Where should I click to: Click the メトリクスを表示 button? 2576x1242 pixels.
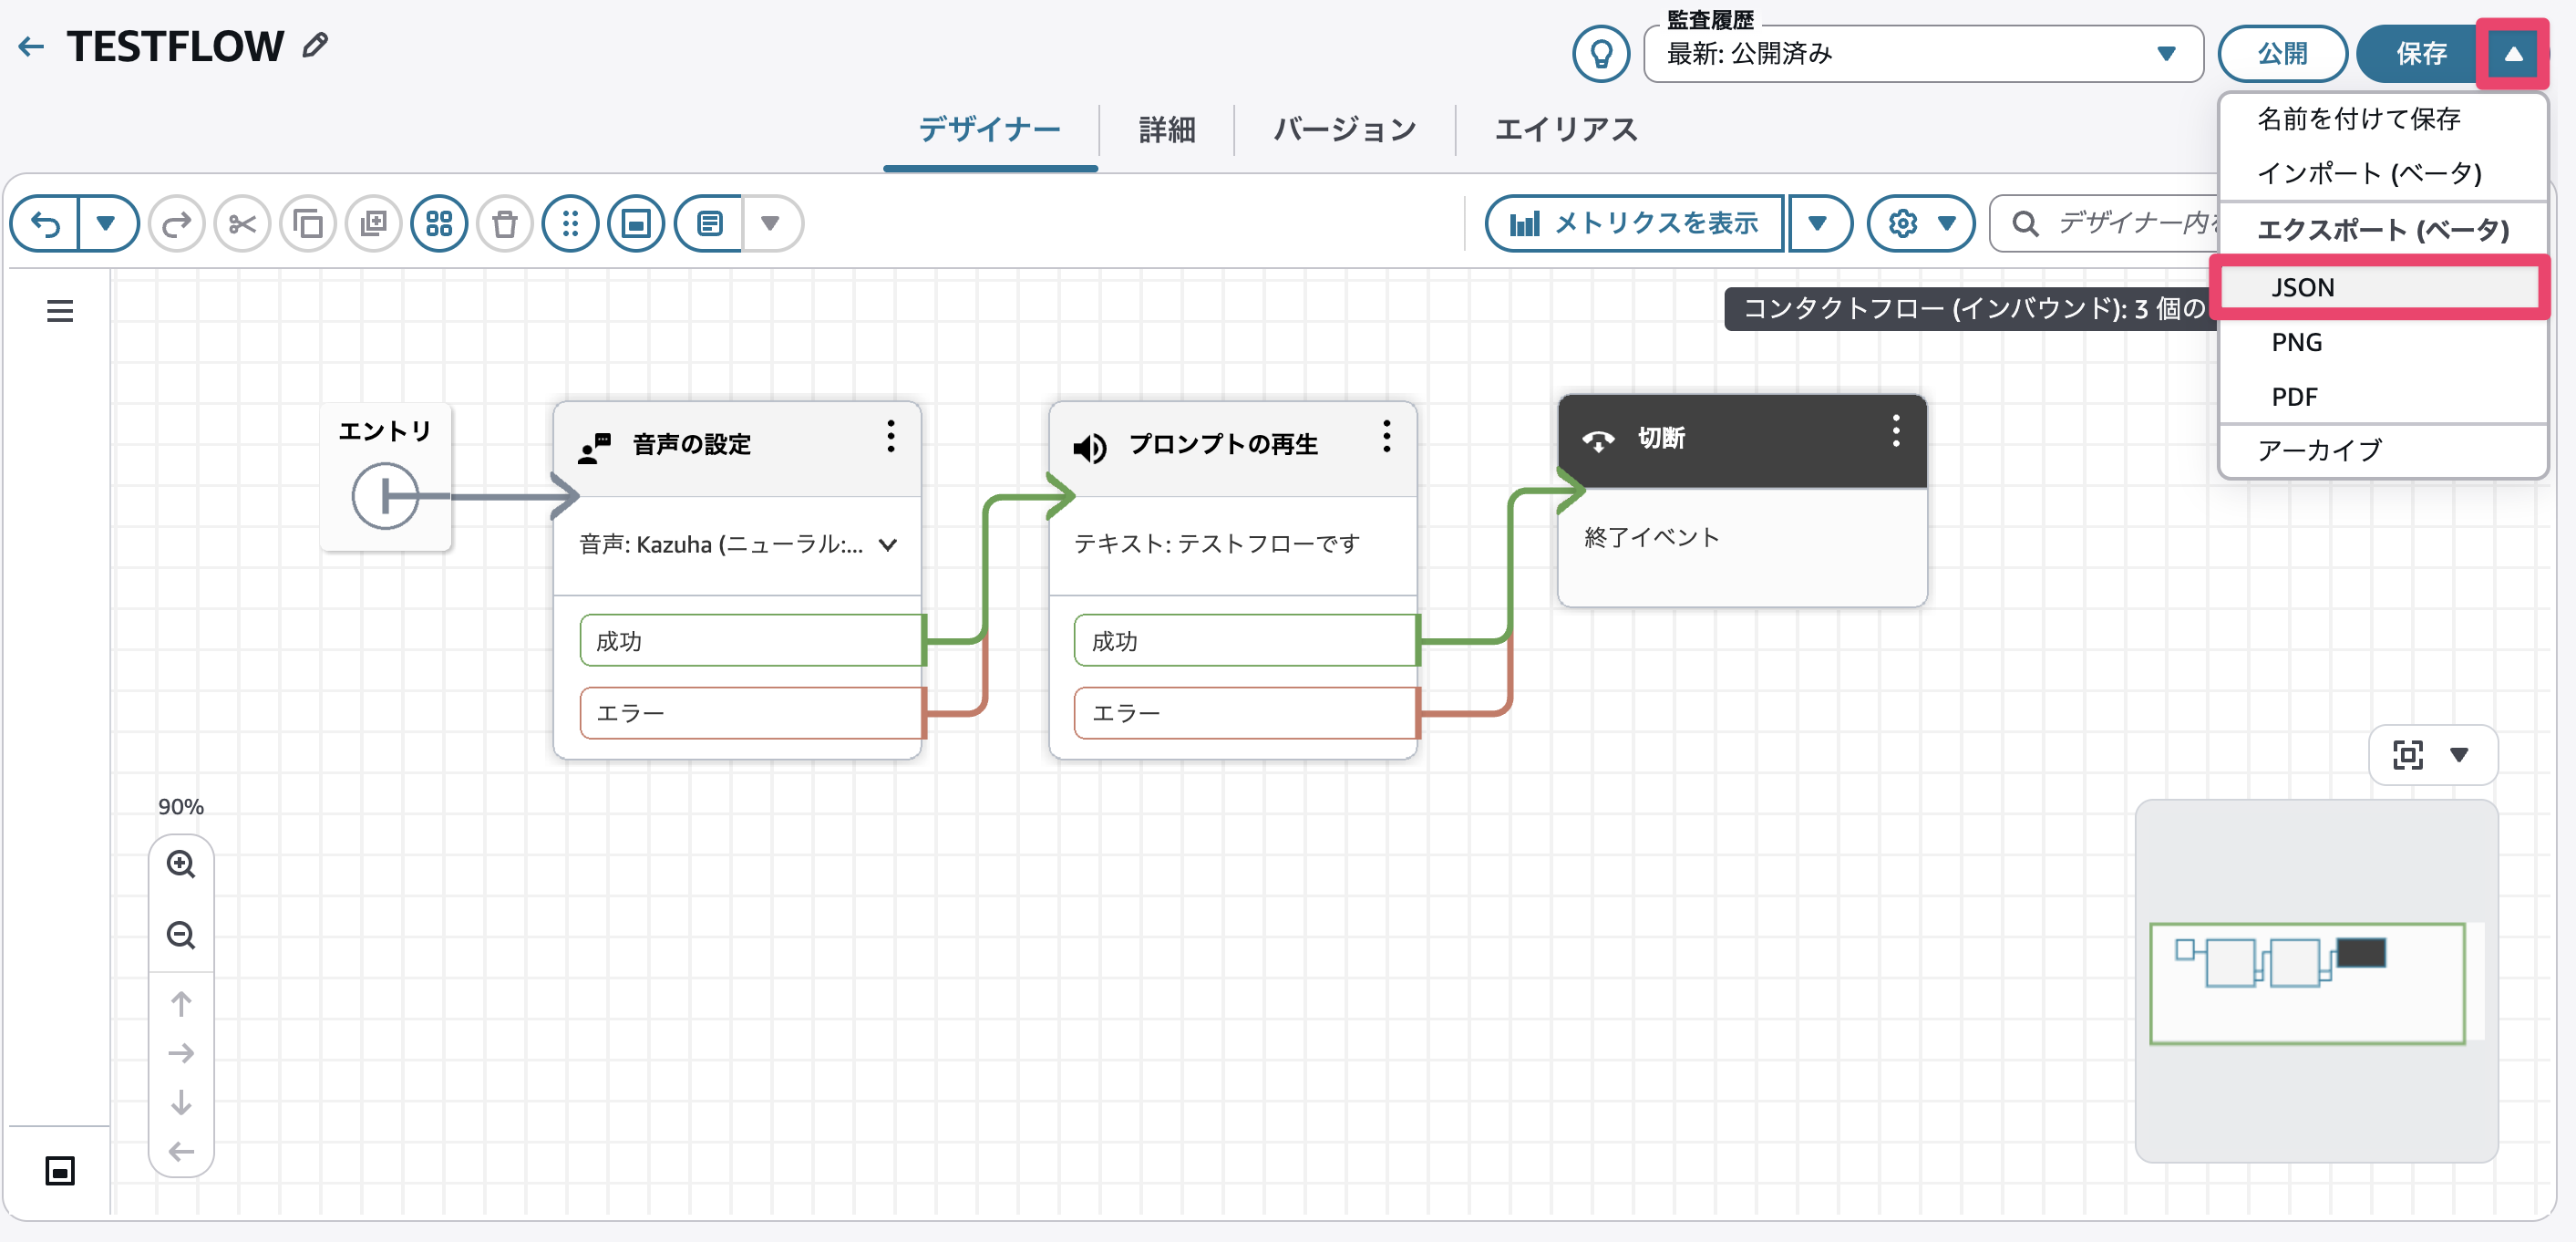[1634, 223]
